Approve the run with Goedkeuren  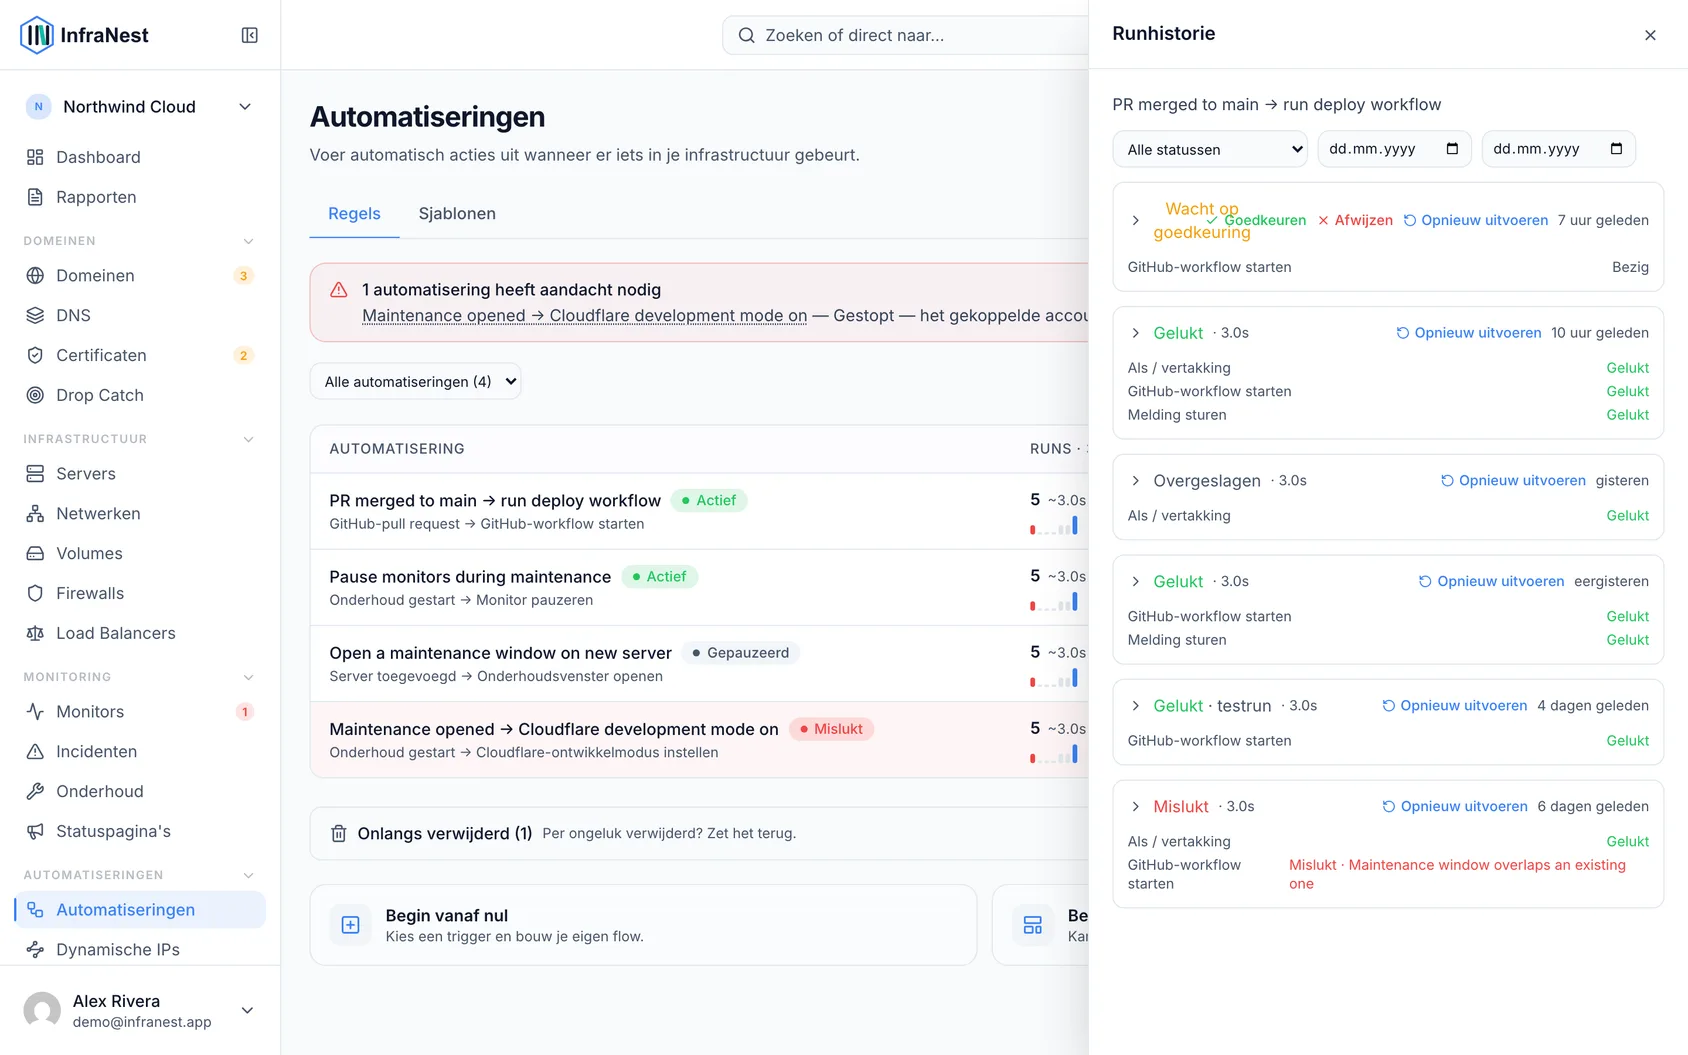click(x=1256, y=220)
